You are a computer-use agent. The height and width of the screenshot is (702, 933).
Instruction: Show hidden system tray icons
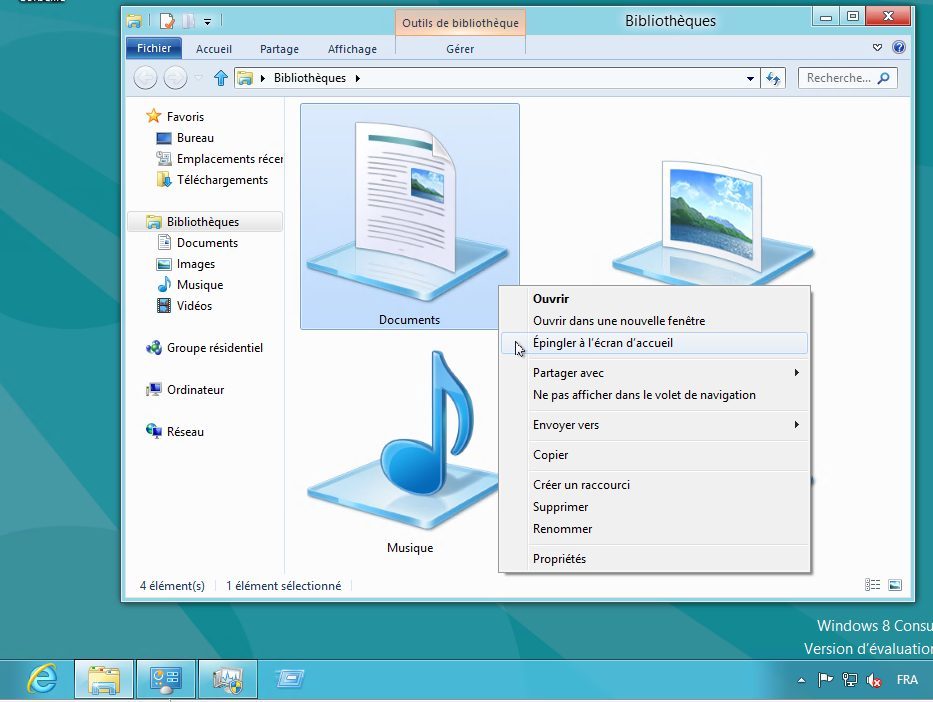pos(801,680)
